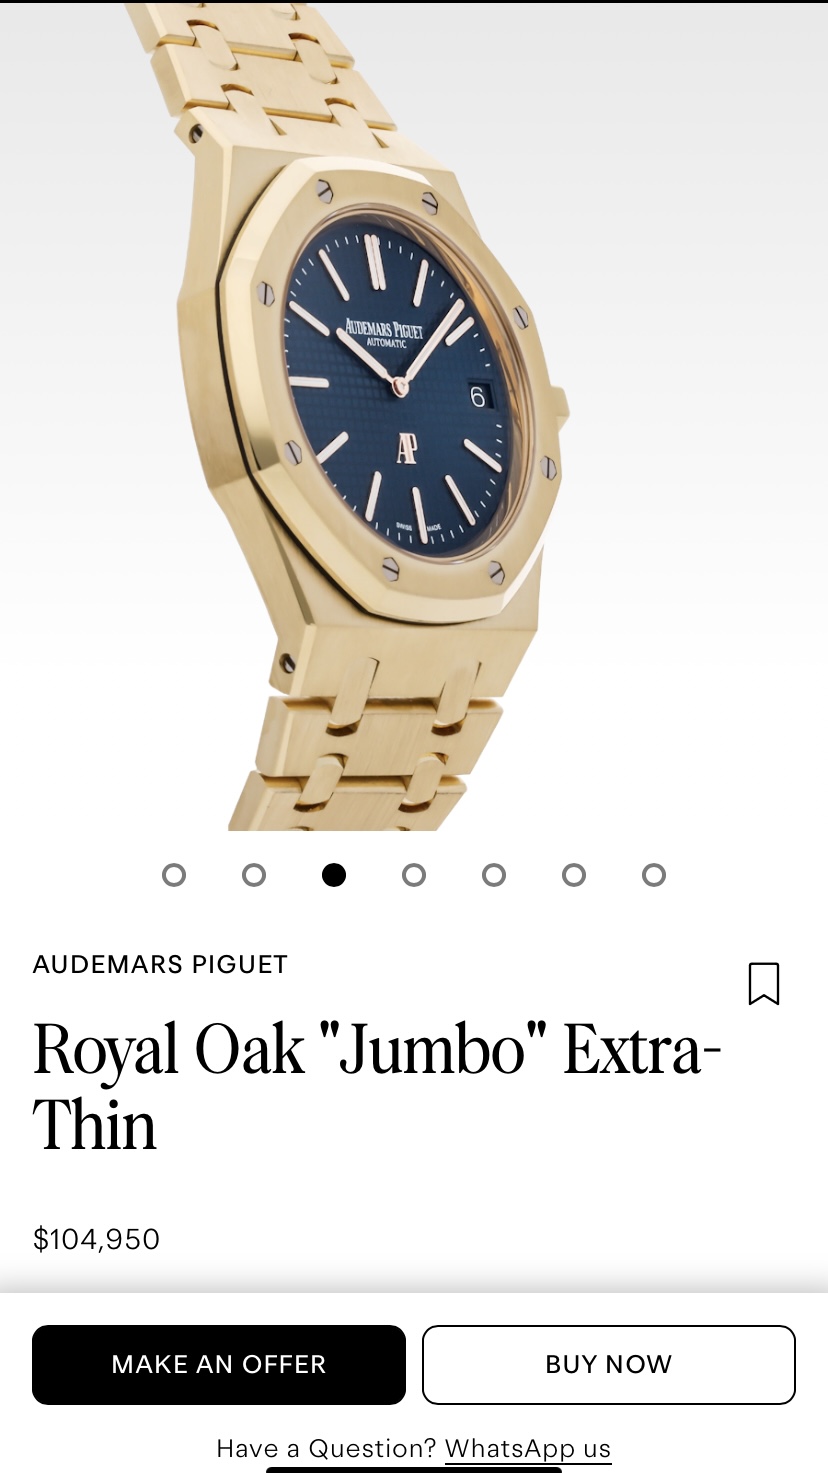Click the AP logo on the dial
The image size is (828, 1473).
[x=407, y=449]
